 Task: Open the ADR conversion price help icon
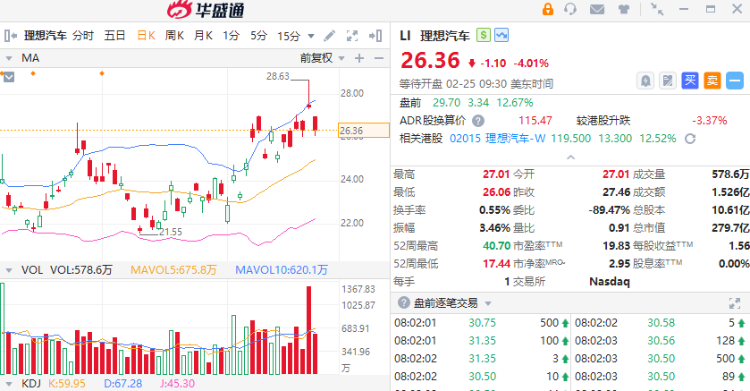point(478,121)
